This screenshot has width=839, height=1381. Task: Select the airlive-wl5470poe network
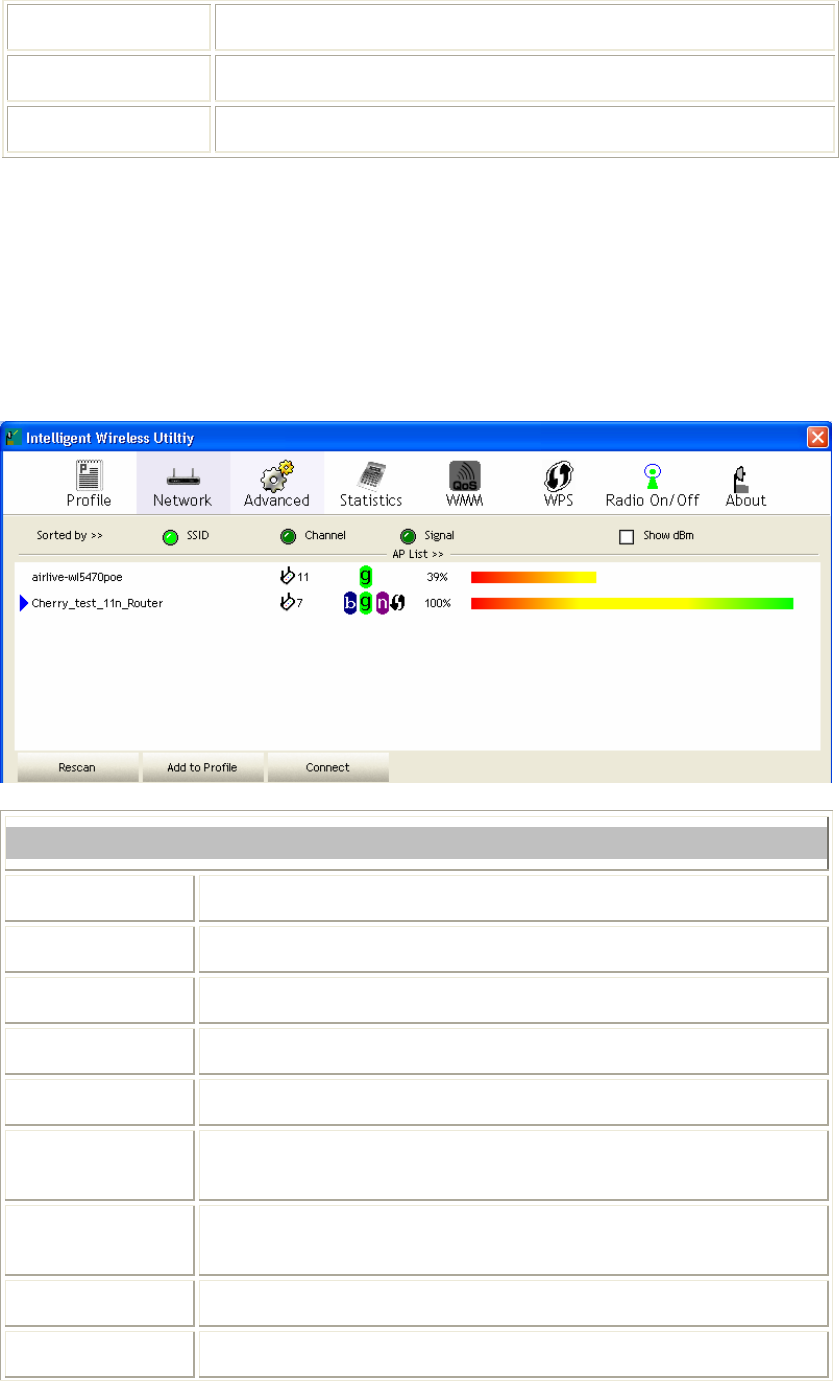(x=77, y=577)
